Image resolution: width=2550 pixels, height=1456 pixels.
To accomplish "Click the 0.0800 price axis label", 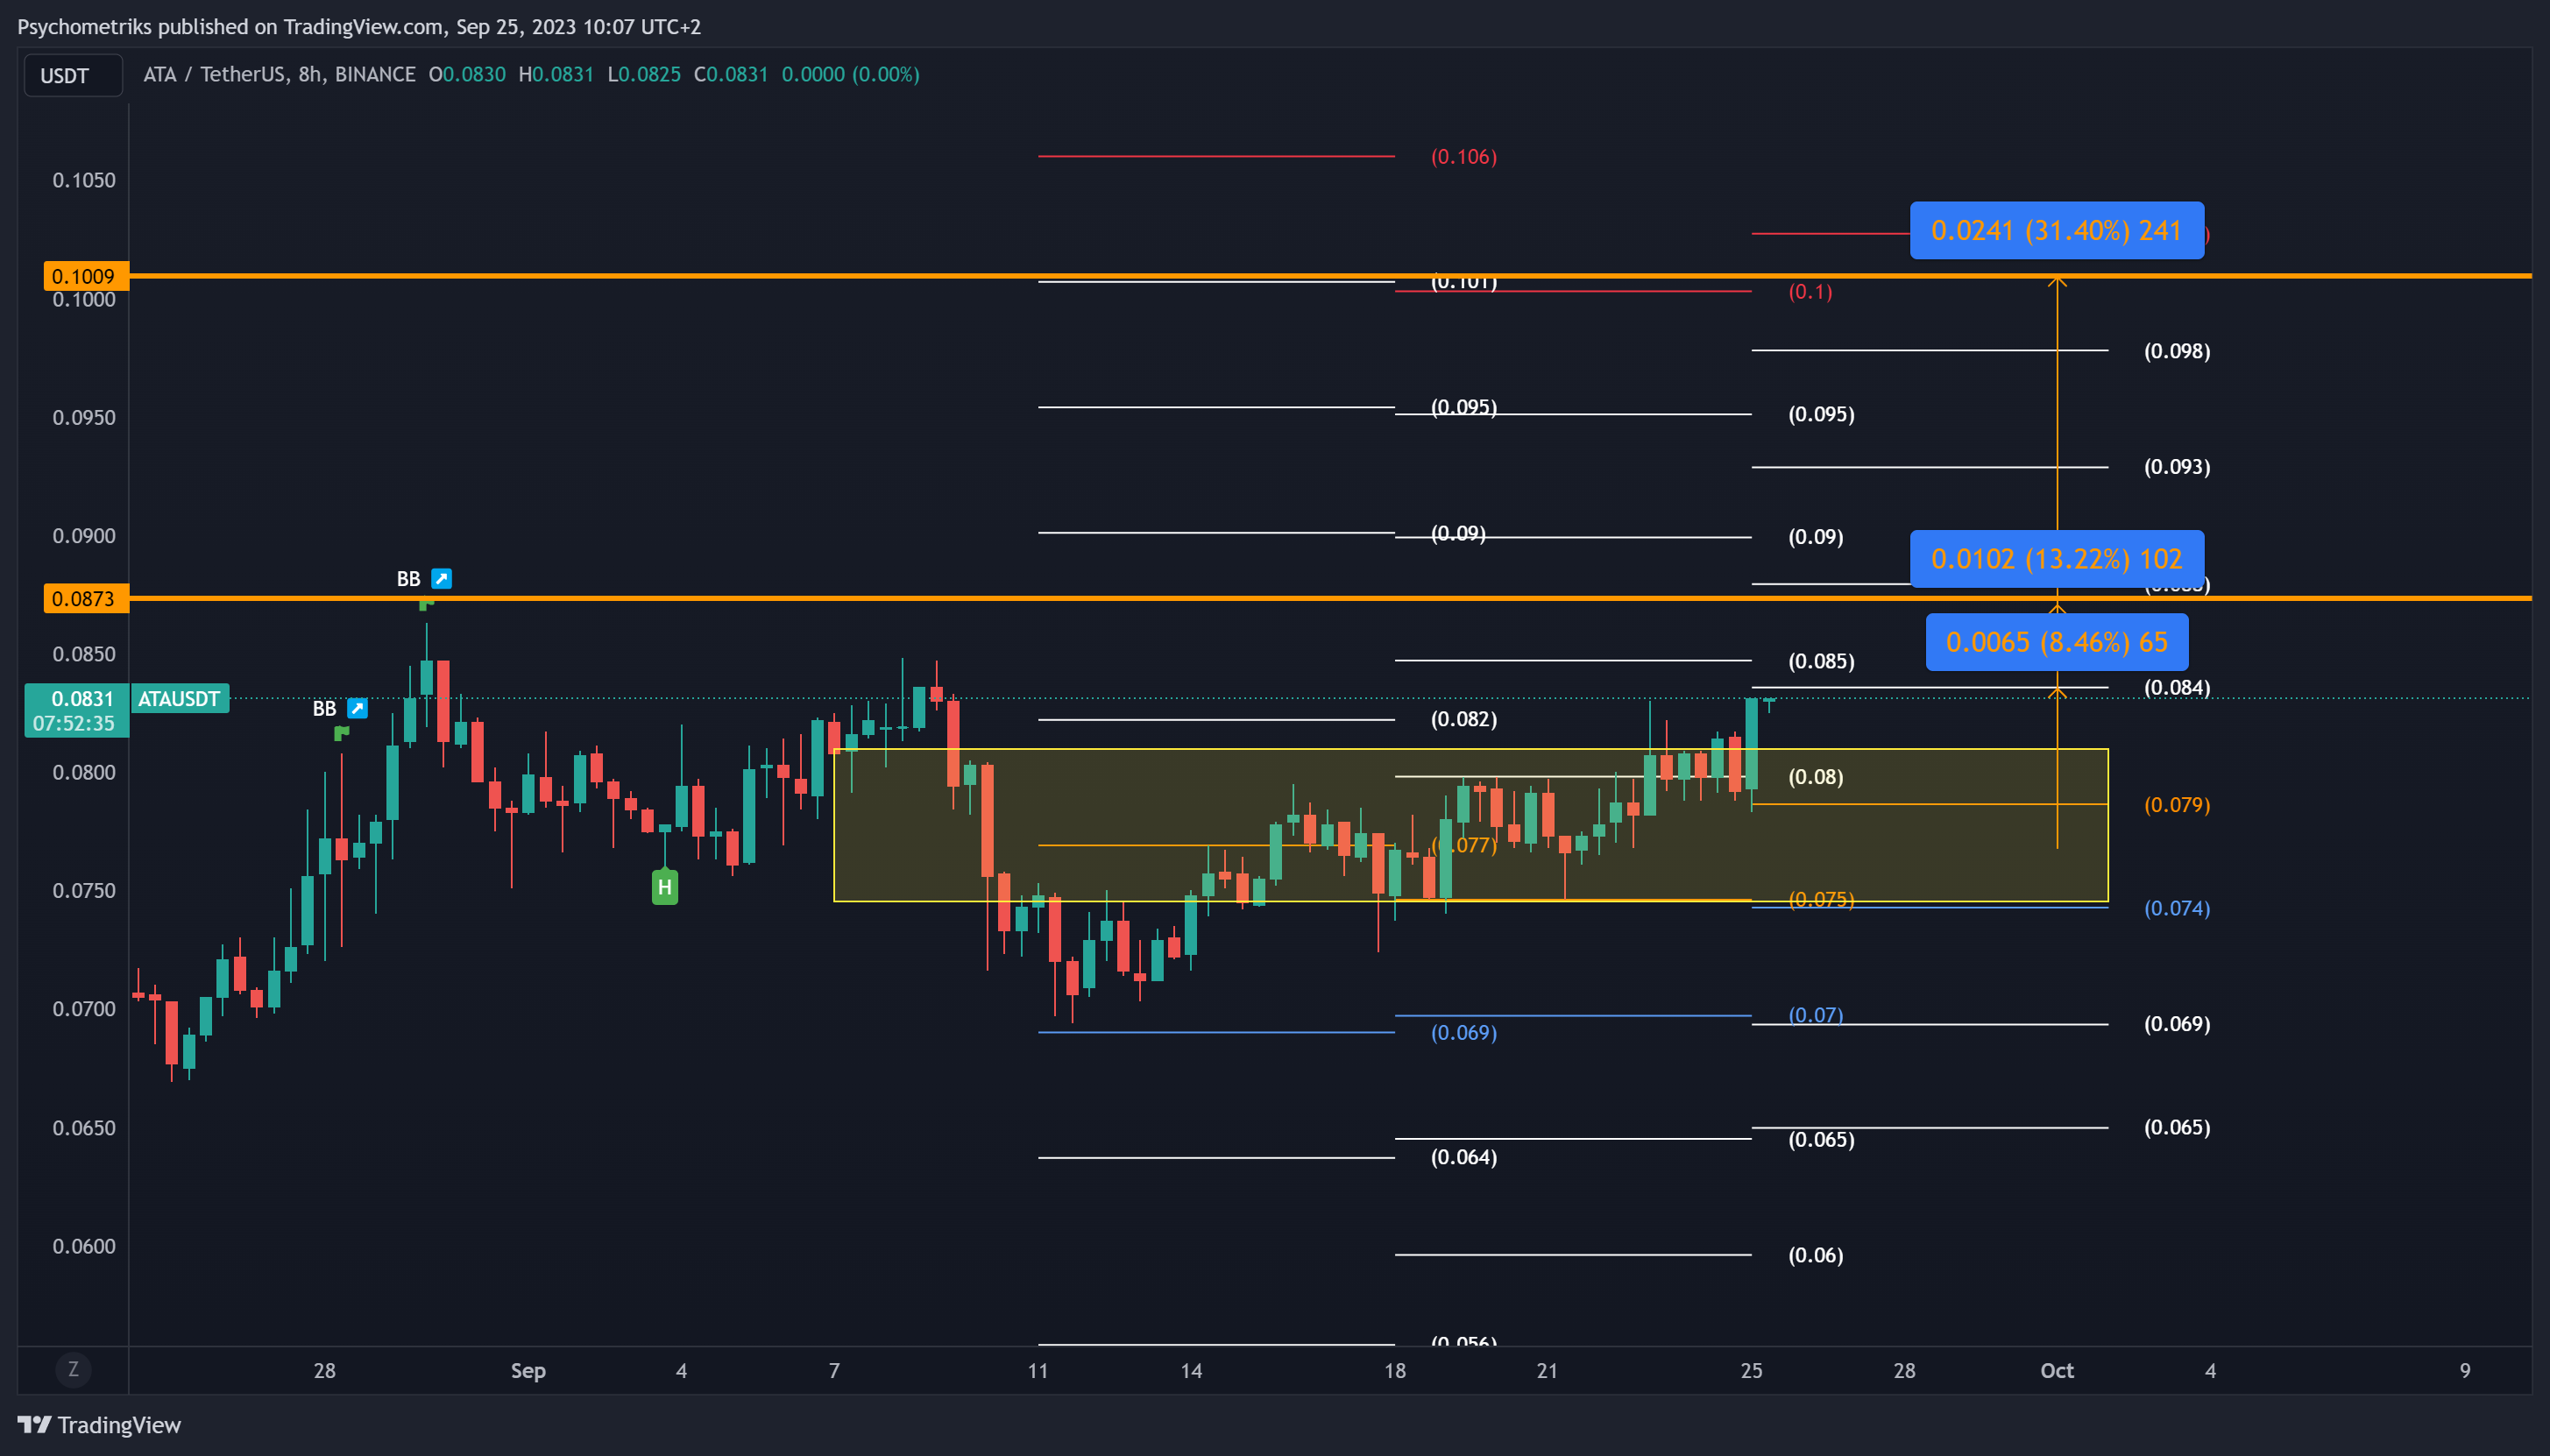I will (x=84, y=772).
